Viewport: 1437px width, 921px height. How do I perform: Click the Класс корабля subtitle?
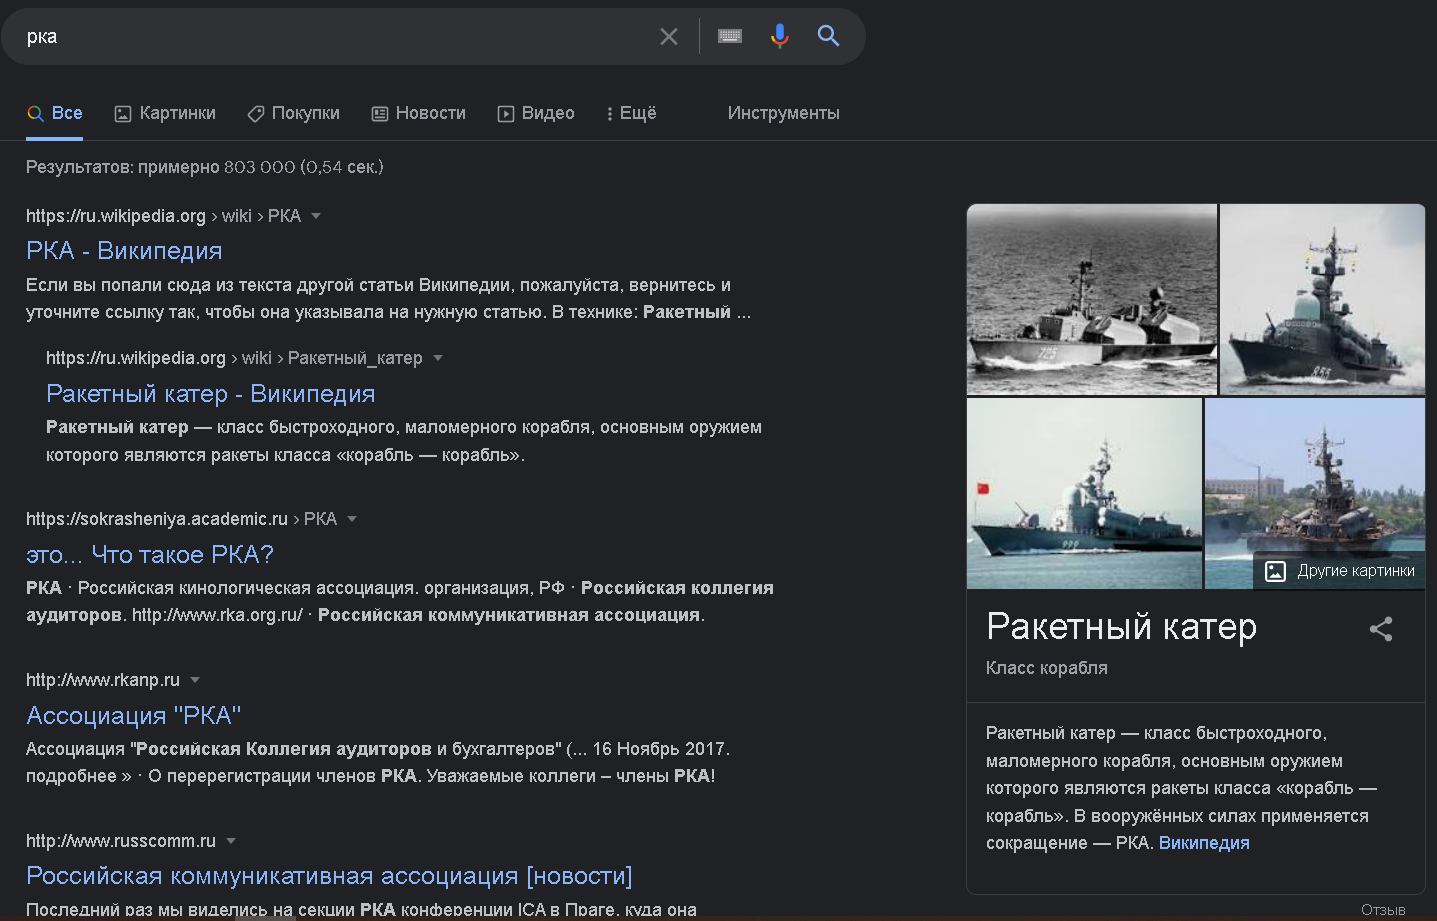coord(1047,668)
